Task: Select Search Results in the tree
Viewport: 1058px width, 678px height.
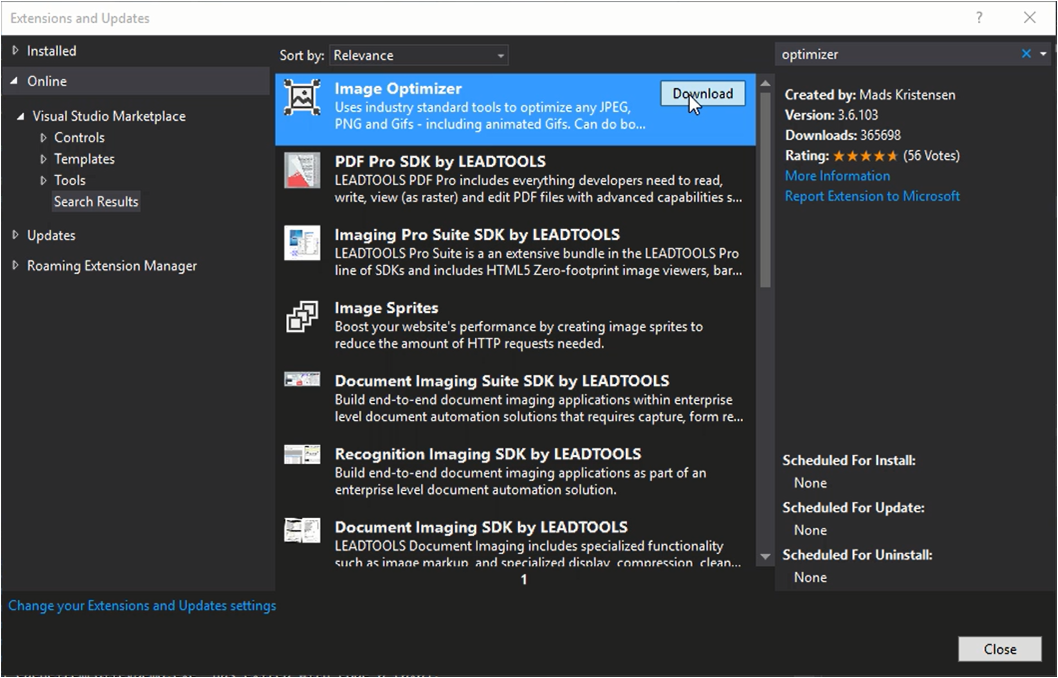Action: (x=96, y=201)
